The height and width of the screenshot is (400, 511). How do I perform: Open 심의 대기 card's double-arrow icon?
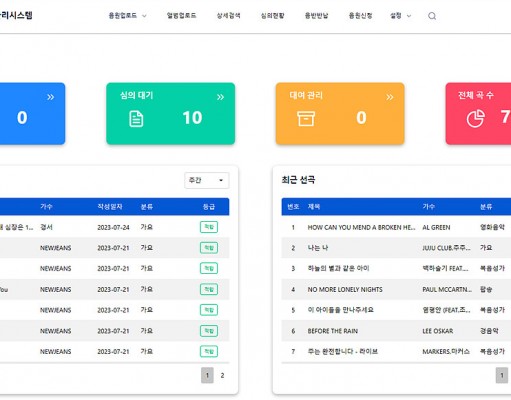coord(220,97)
